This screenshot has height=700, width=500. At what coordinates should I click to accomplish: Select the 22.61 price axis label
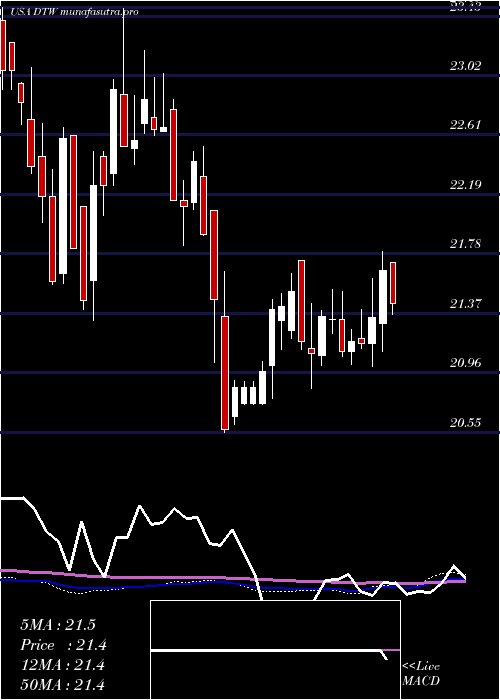click(466, 125)
